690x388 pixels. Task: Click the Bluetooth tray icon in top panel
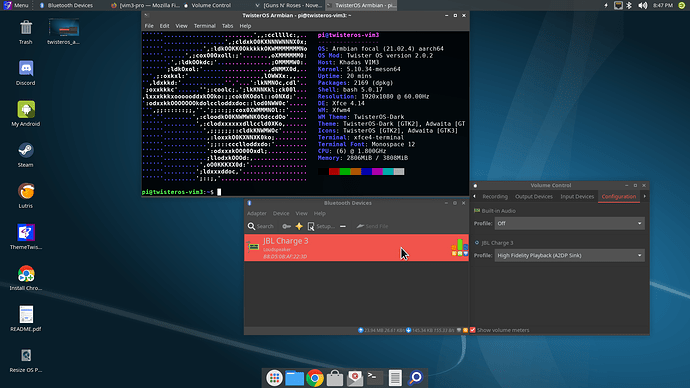629,5
